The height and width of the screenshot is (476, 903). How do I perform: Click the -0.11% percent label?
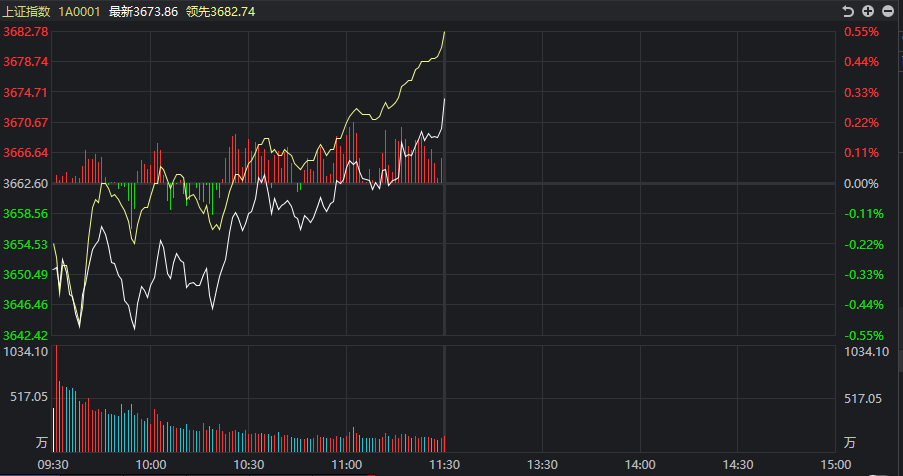point(864,214)
